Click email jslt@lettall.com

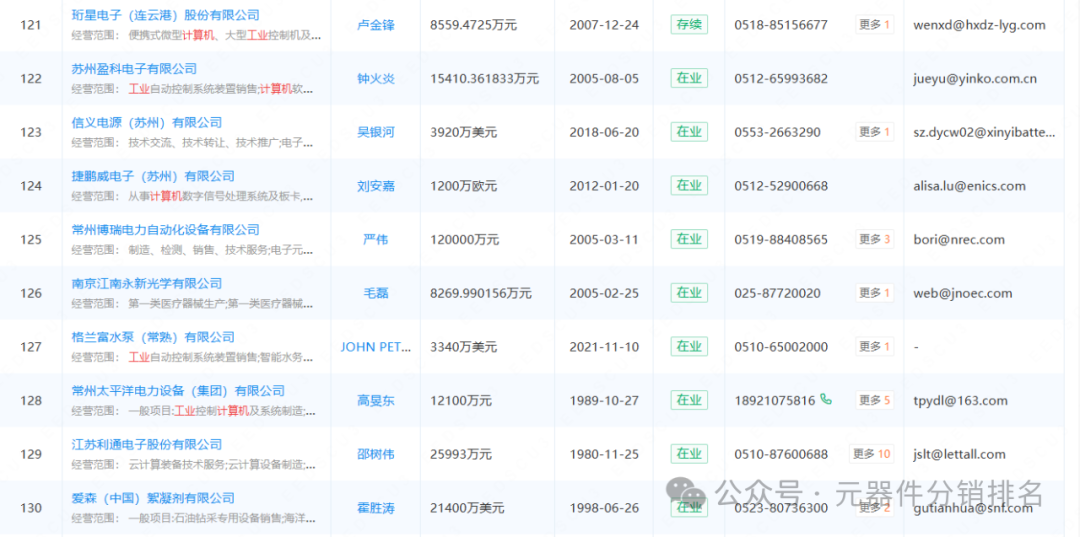coord(959,454)
